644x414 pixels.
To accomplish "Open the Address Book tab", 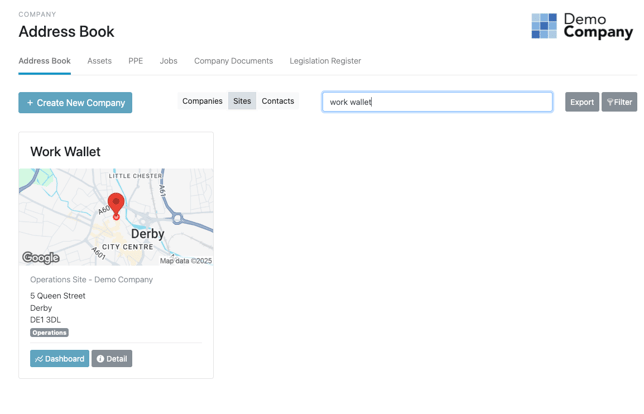I will 44,61.
